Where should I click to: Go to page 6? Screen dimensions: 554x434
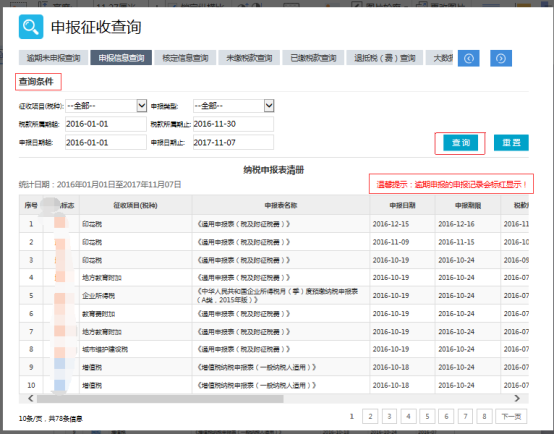446,416
